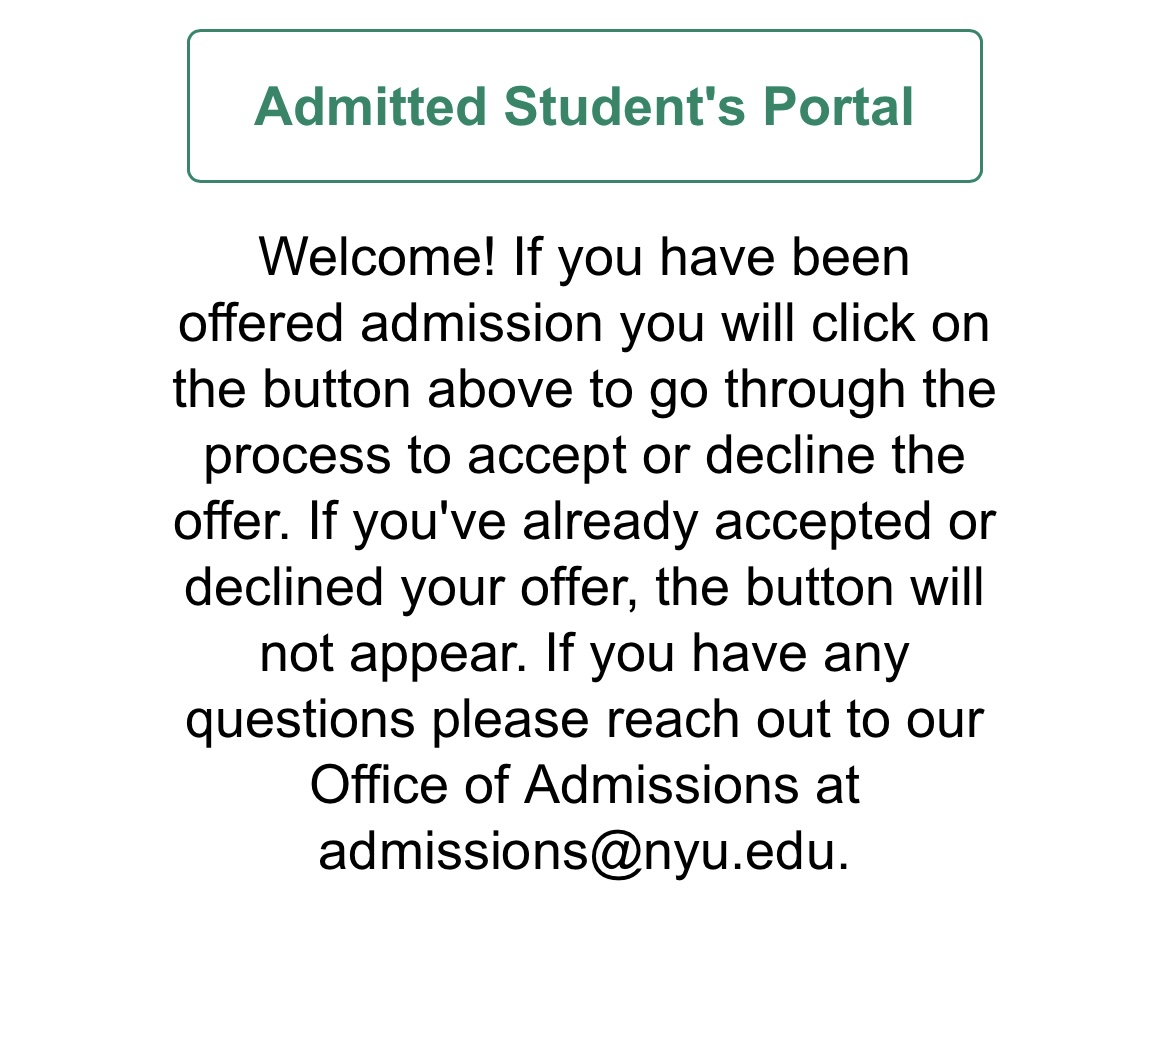
Task: Click the admissions@nyu.edu email address
Action: tap(576, 852)
